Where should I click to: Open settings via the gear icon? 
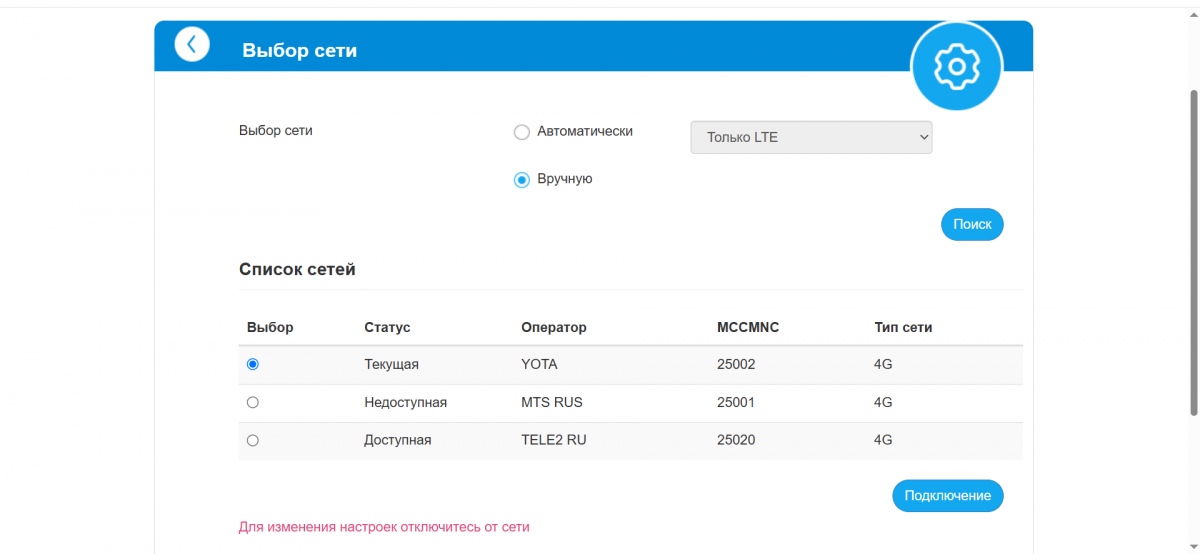[956, 66]
